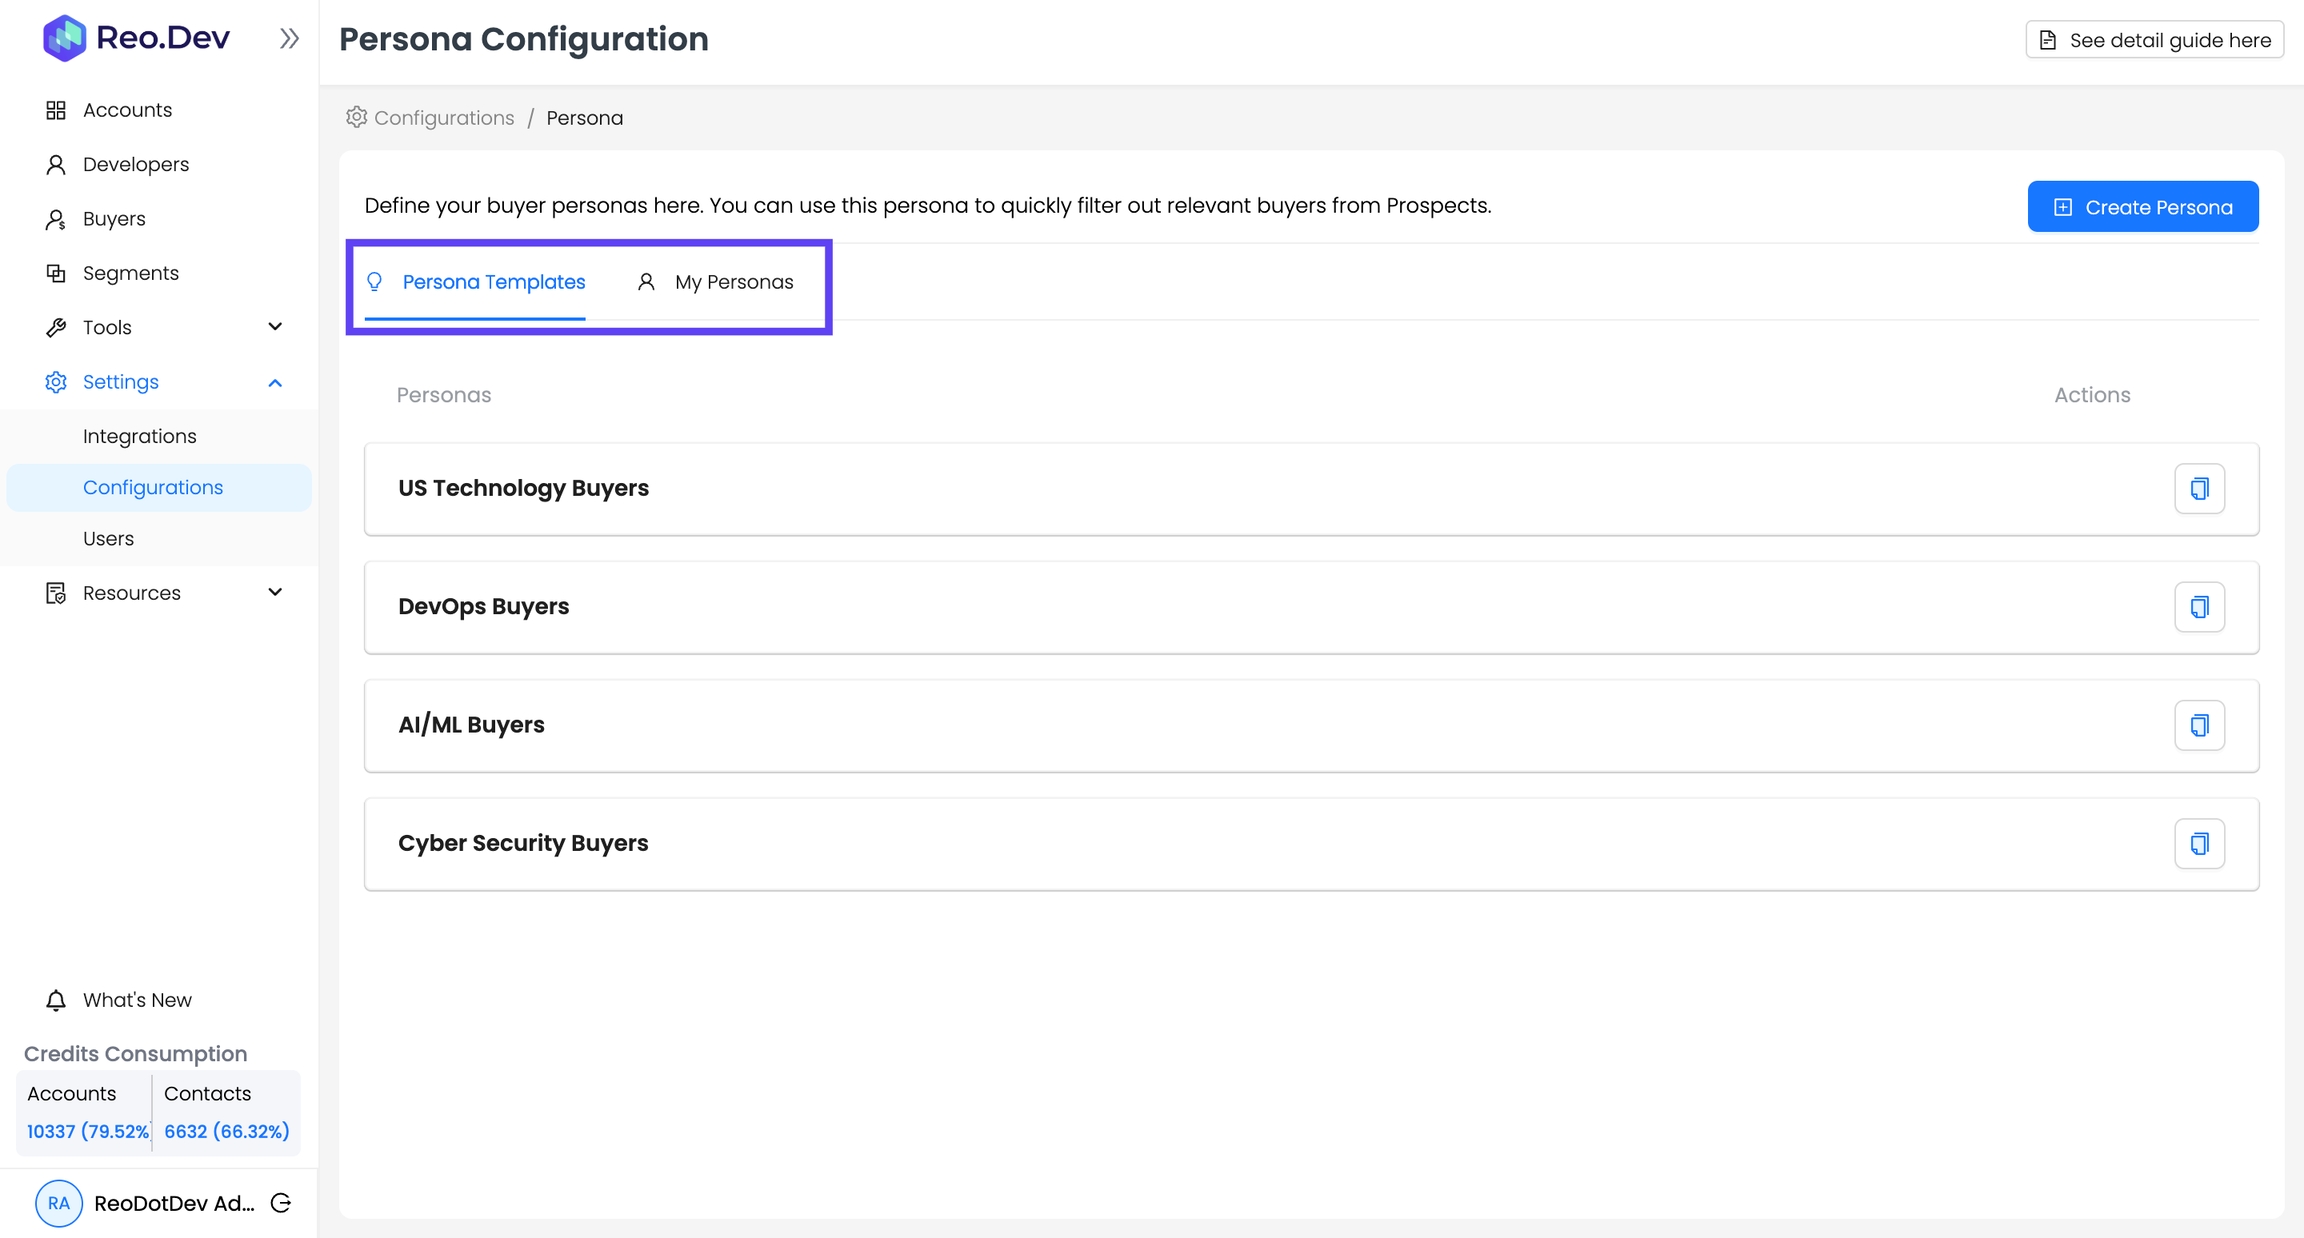This screenshot has height=1238, width=2304.
Task: Navigate to Segments in sidebar
Action: (130, 273)
